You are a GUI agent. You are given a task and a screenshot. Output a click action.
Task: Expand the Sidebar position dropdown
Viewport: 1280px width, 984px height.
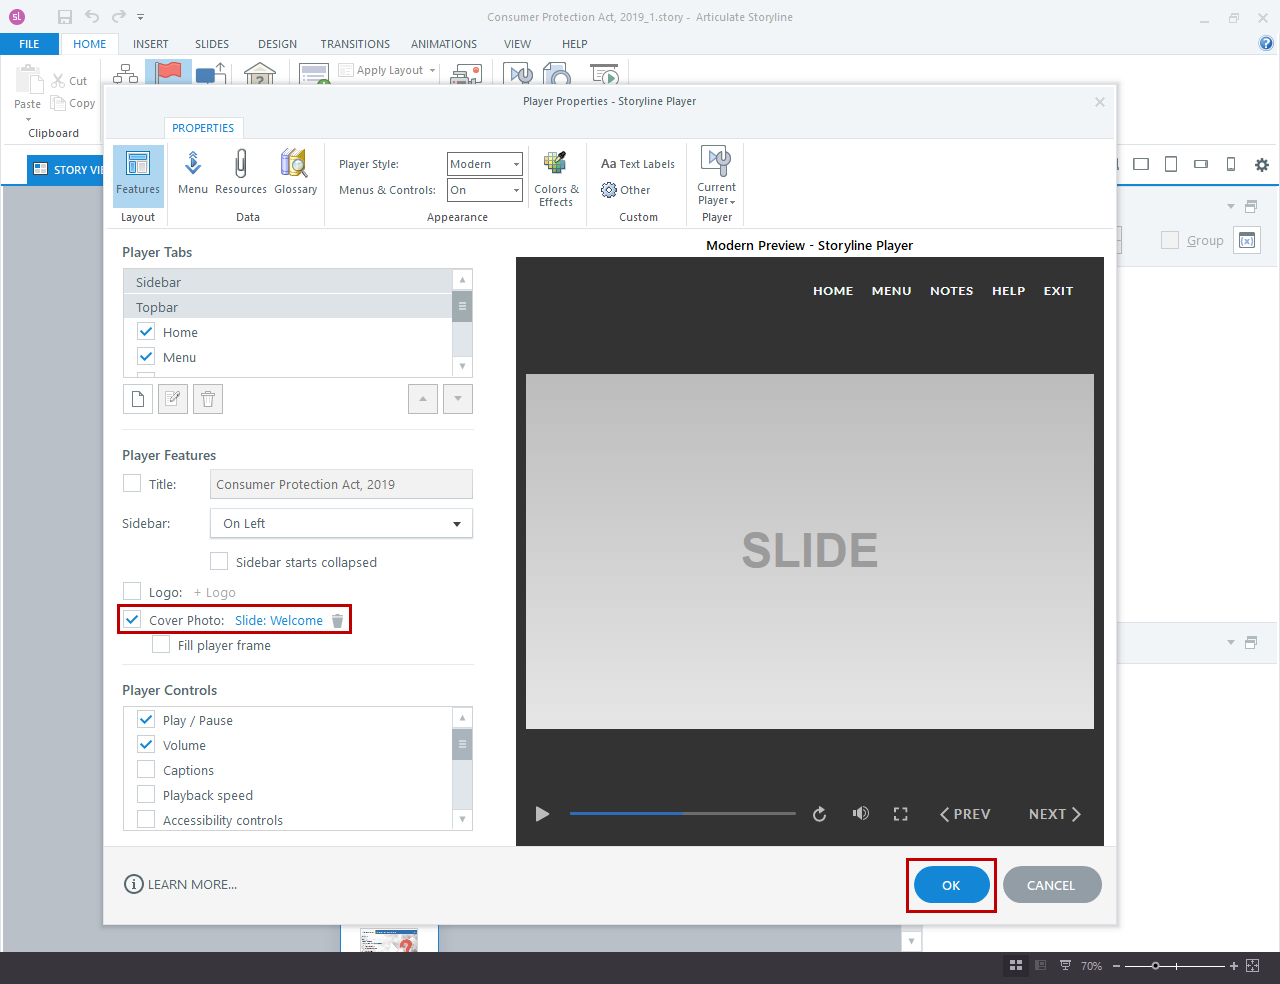click(x=341, y=523)
